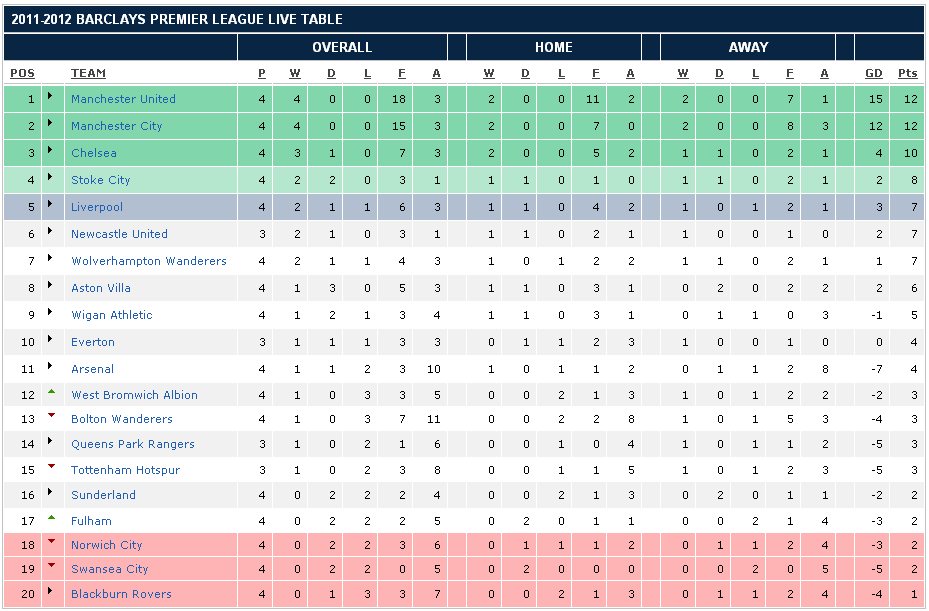
Task: Click the black arrow beside Queens Park Rangers
Action: point(51,444)
